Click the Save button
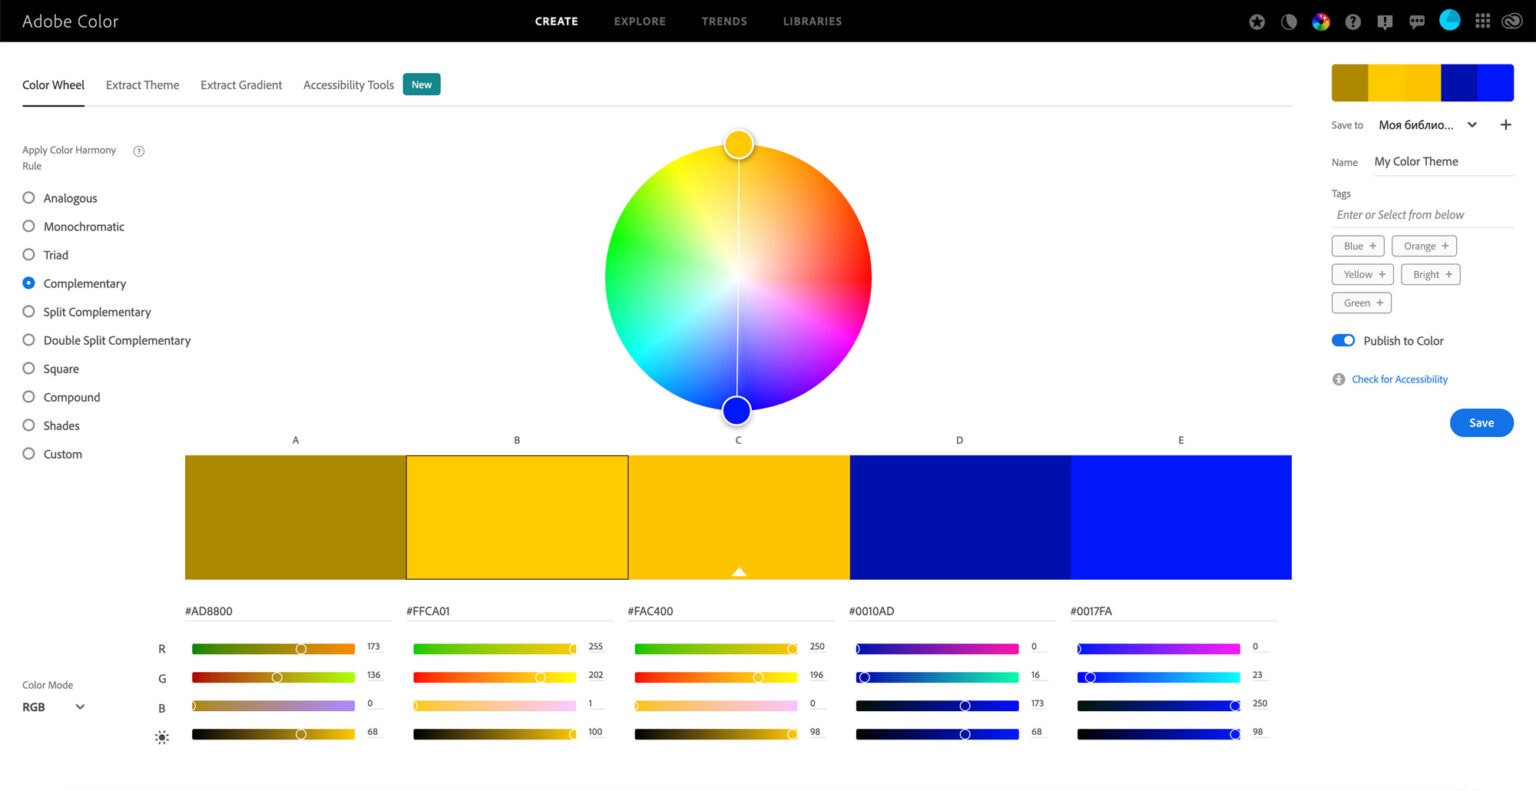This screenshot has width=1536, height=791. point(1481,423)
